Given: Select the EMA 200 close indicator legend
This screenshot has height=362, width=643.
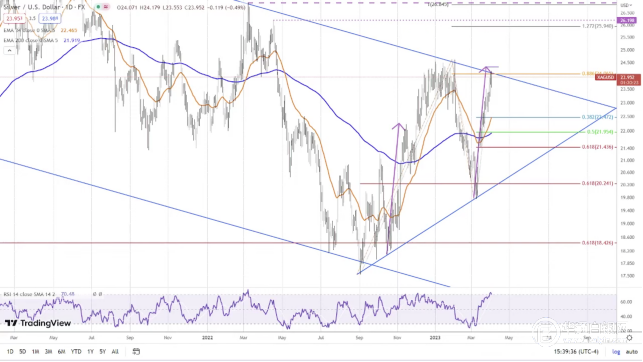Looking at the screenshot, I should click(31, 41).
